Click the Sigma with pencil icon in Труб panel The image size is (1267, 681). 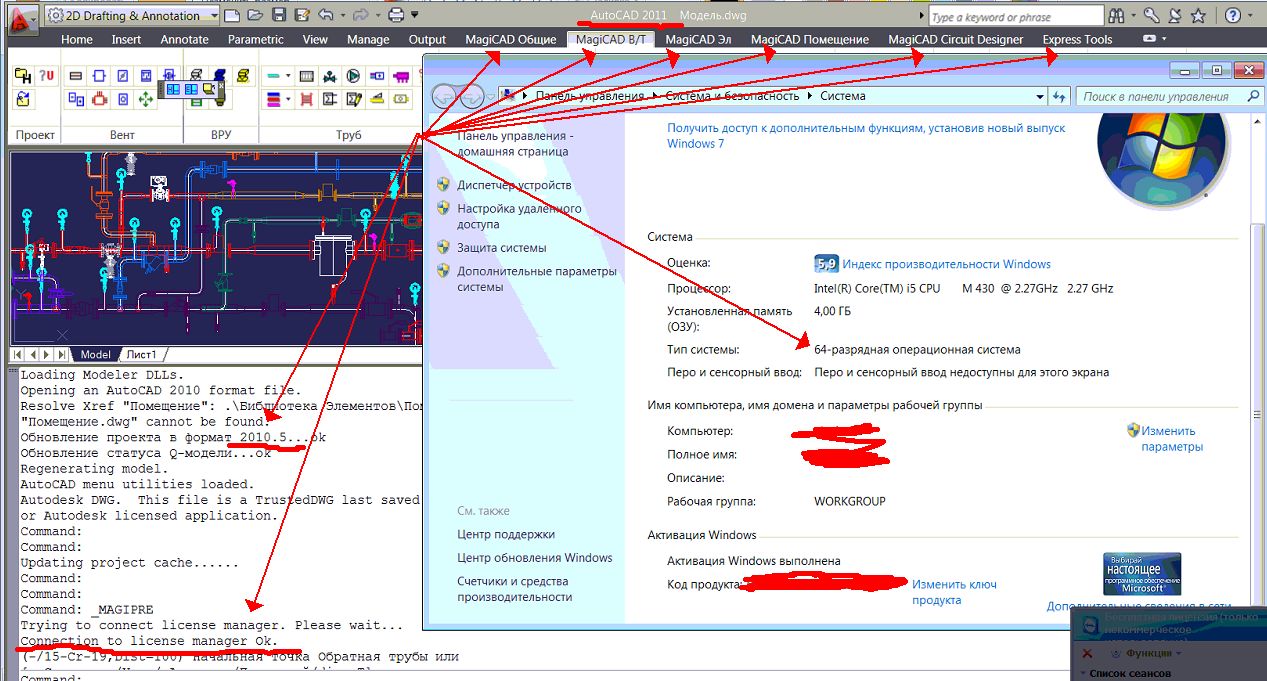[353, 99]
